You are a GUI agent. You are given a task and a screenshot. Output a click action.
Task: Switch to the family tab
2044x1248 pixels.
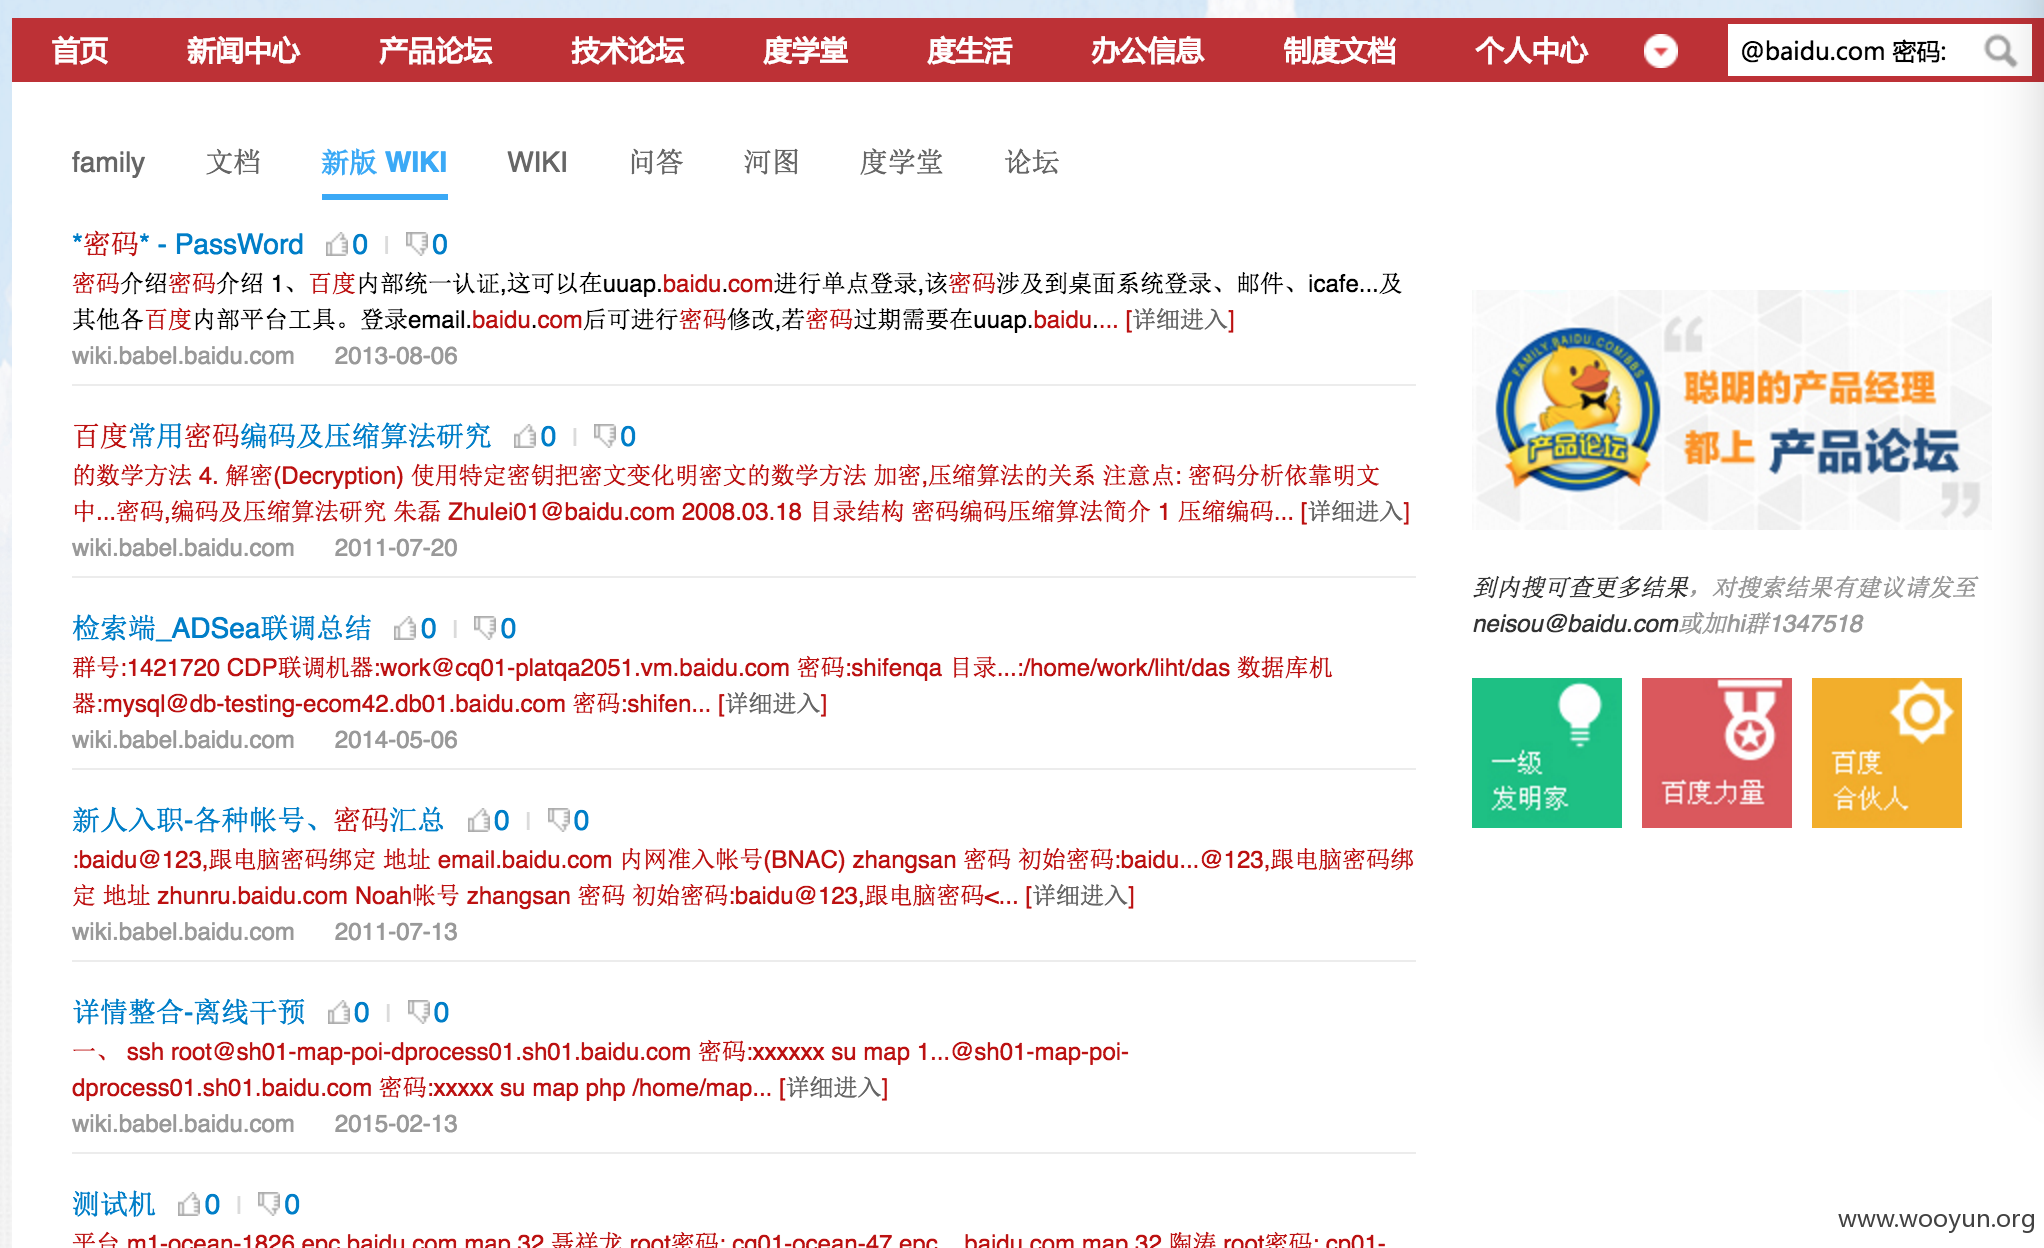point(108,162)
